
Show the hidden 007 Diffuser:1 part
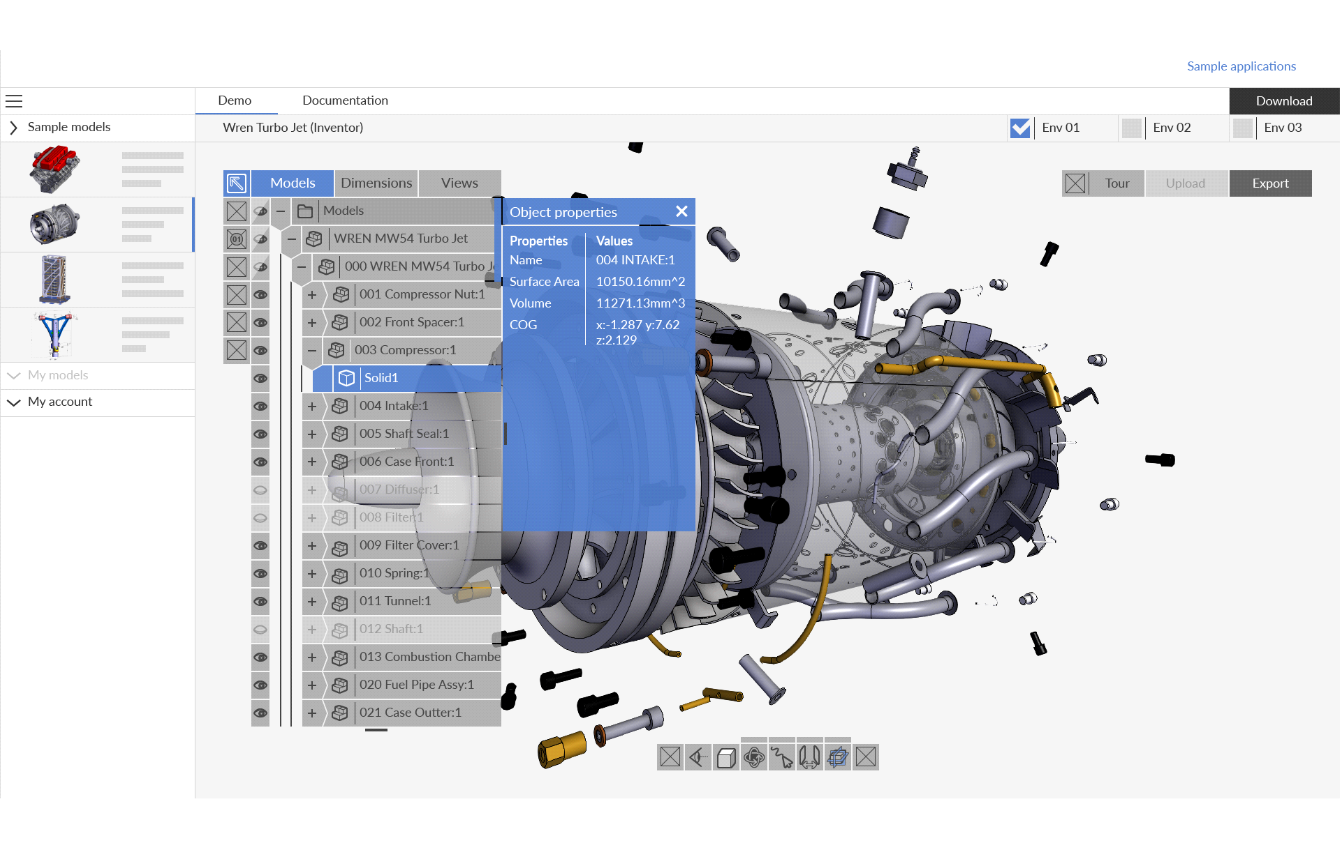260,490
